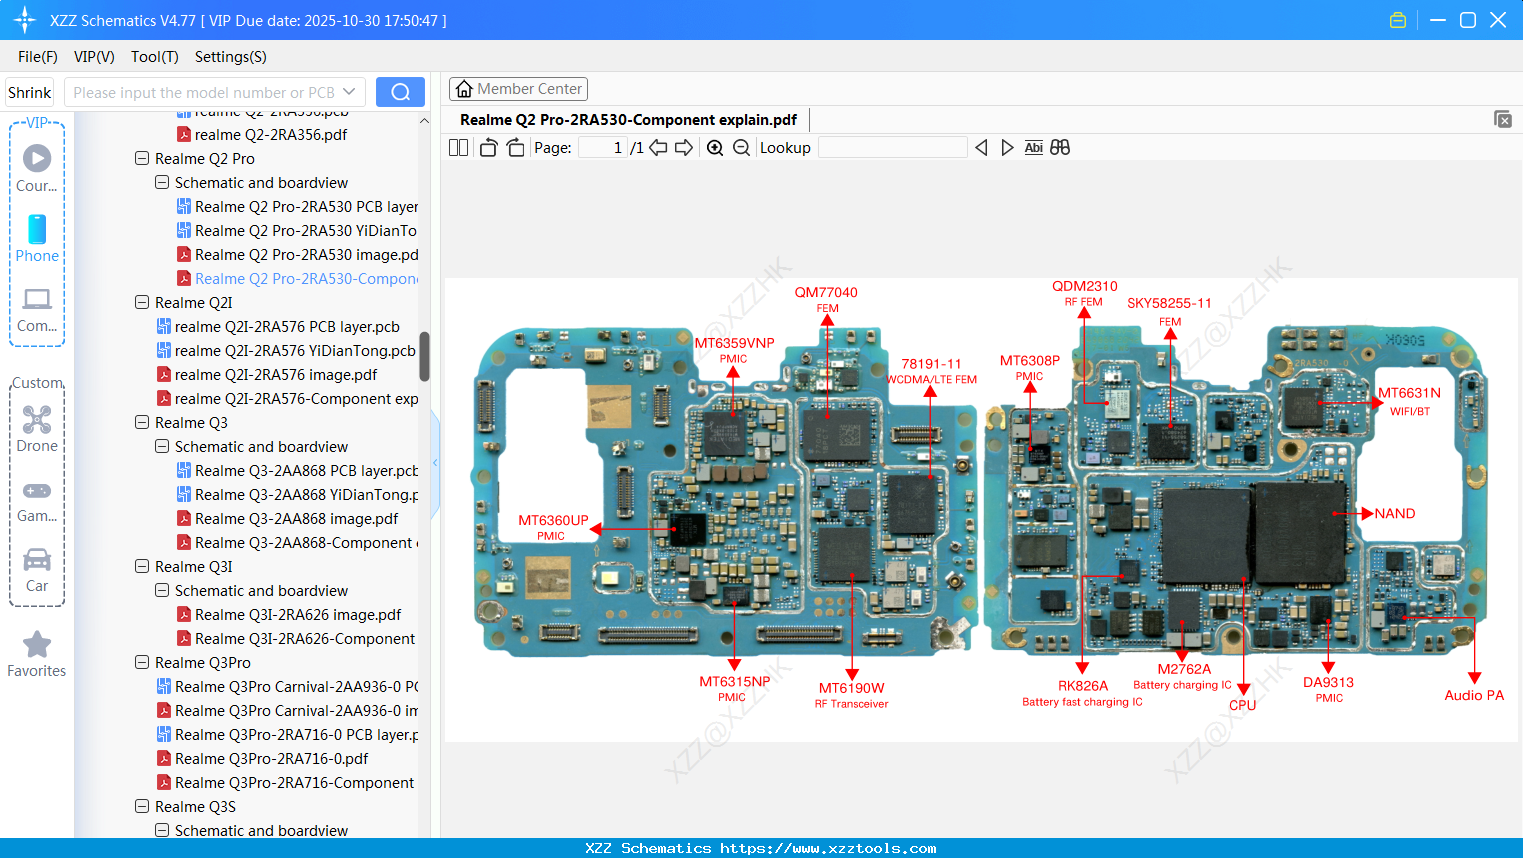Screen dimensions: 1523x858
Task: Open the VIP(V) menu
Action: coord(94,57)
